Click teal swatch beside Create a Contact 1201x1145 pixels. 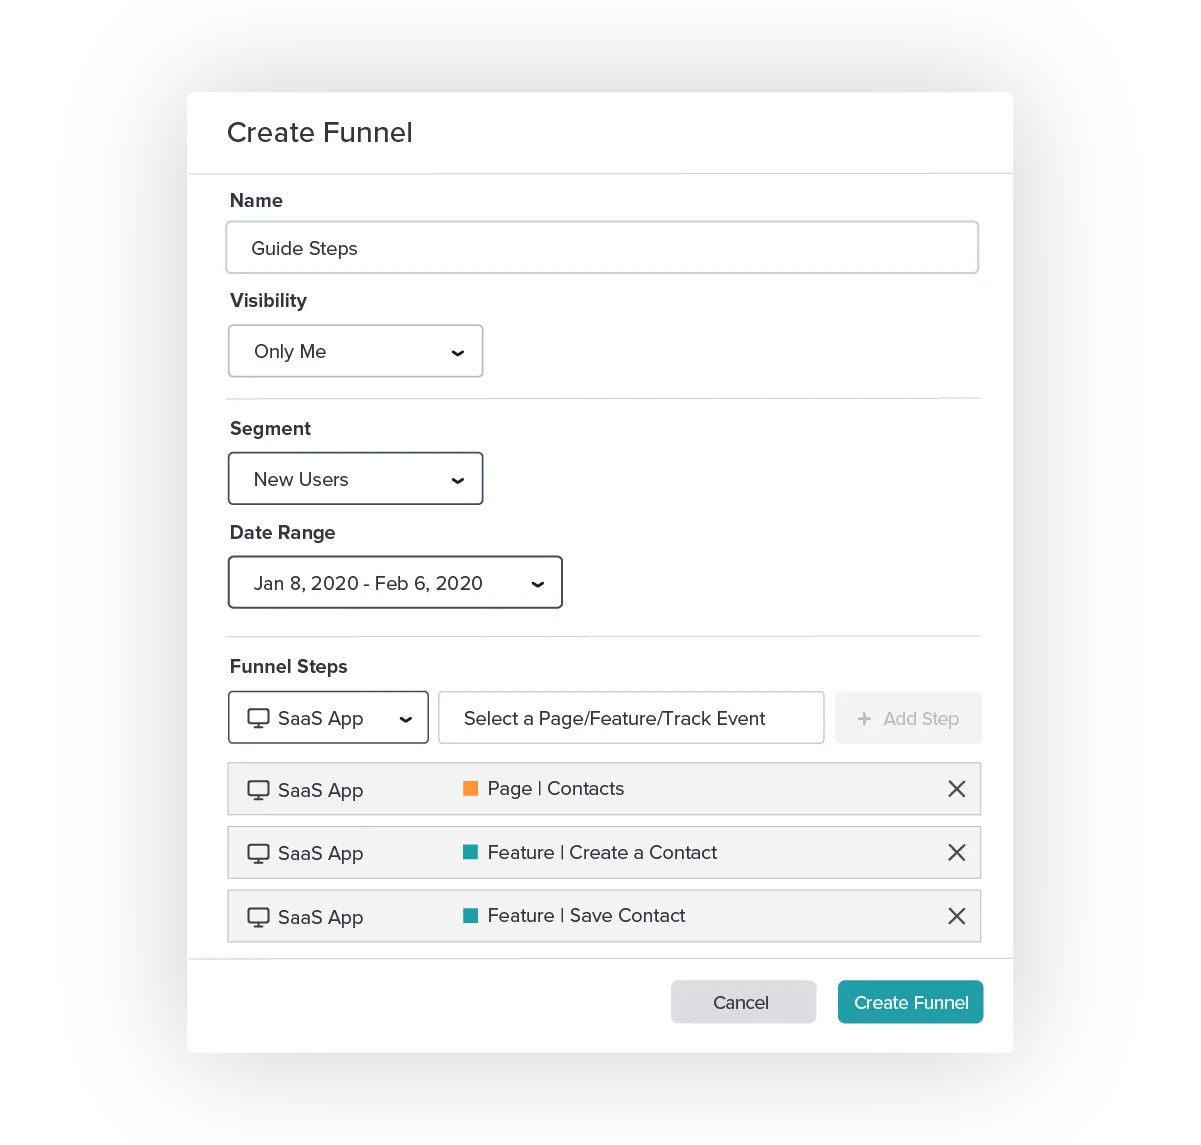point(470,852)
